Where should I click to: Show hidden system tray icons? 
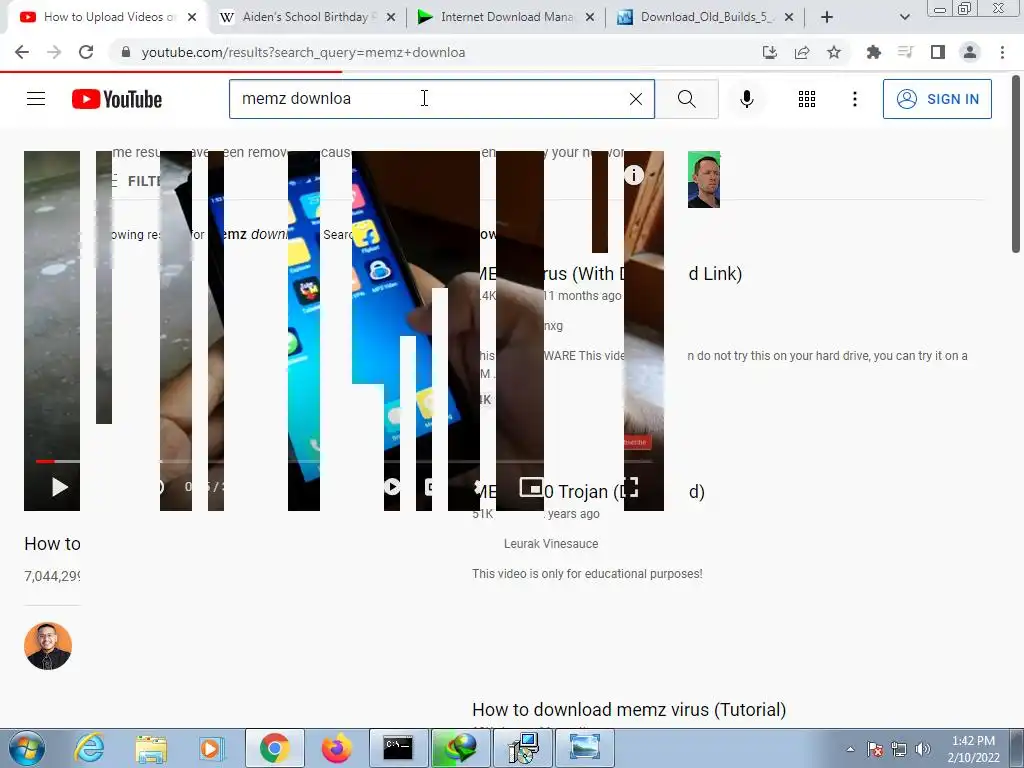pyautogui.click(x=850, y=749)
